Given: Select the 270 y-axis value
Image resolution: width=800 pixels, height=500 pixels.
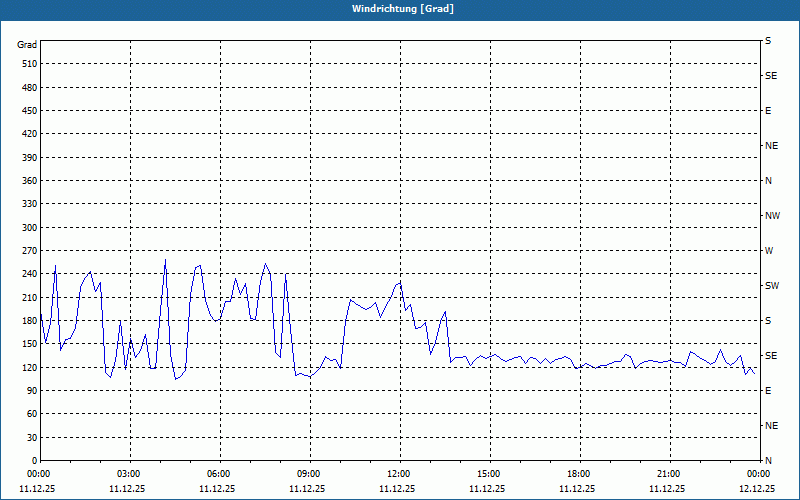Looking at the screenshot, I should coord(30,251).
